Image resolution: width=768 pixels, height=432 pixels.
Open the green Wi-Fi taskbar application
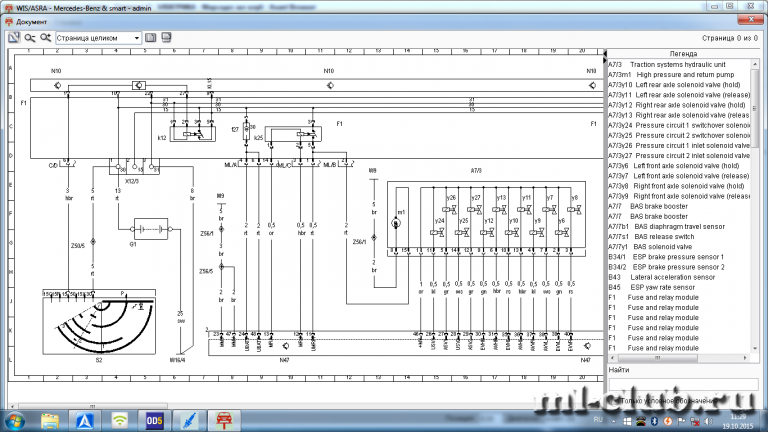click(120, 421)
